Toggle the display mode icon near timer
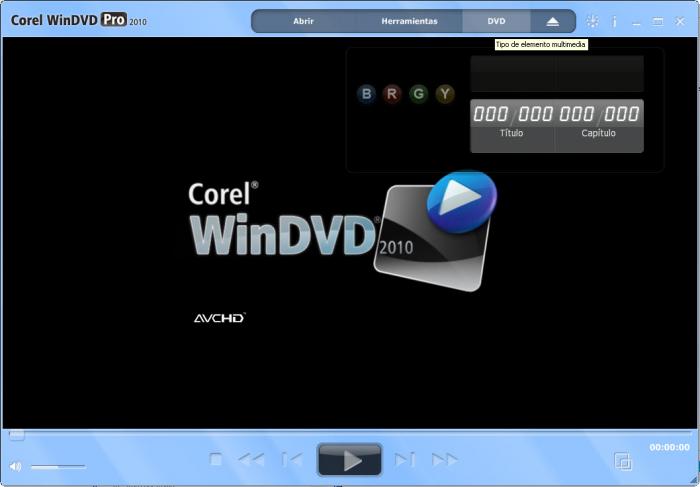700x487 pixels. (623, 461)
